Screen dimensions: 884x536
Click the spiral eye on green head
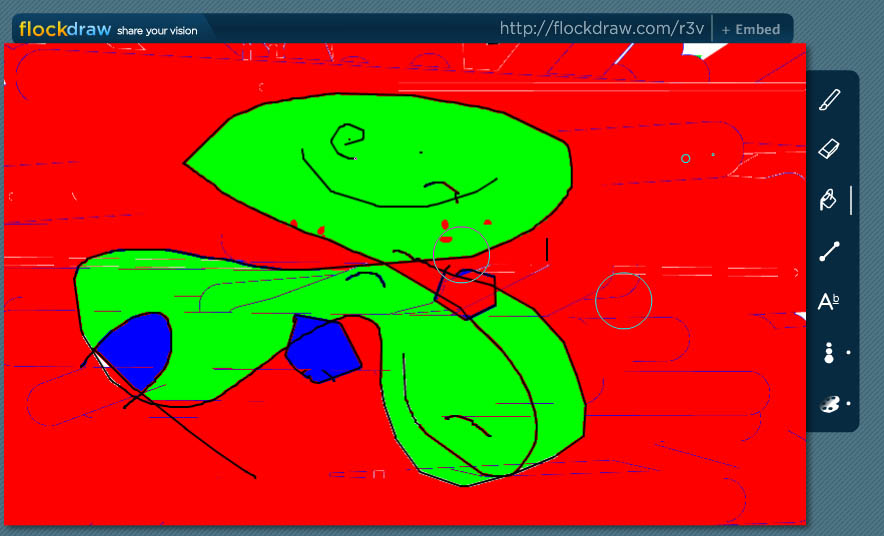(348, 138)
